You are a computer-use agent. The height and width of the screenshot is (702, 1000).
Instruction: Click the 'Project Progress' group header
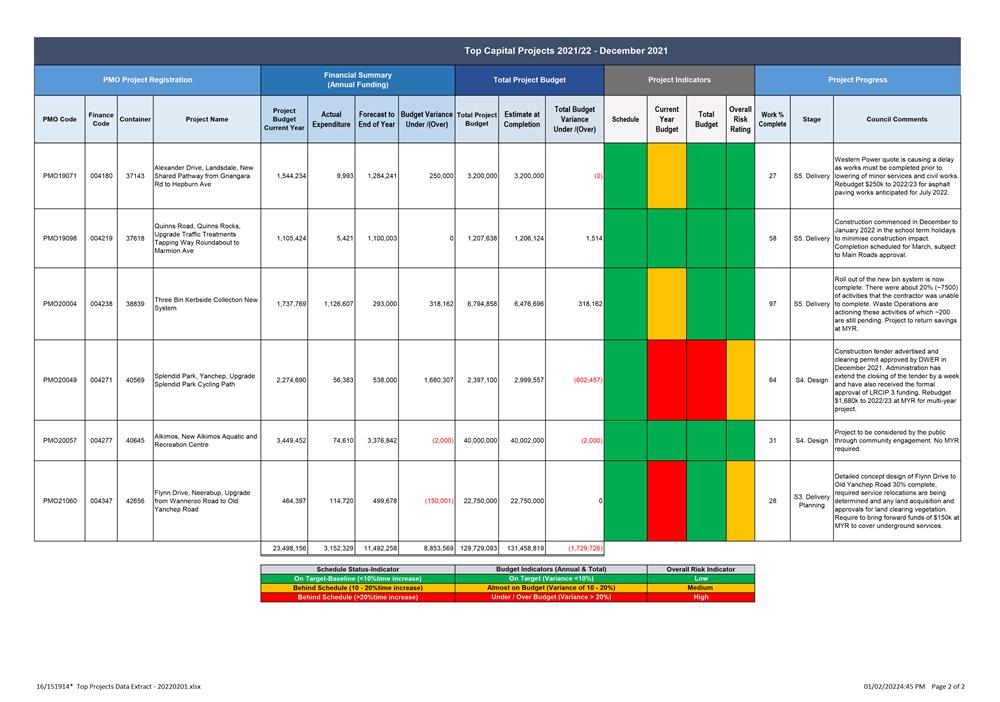[857, 80]
